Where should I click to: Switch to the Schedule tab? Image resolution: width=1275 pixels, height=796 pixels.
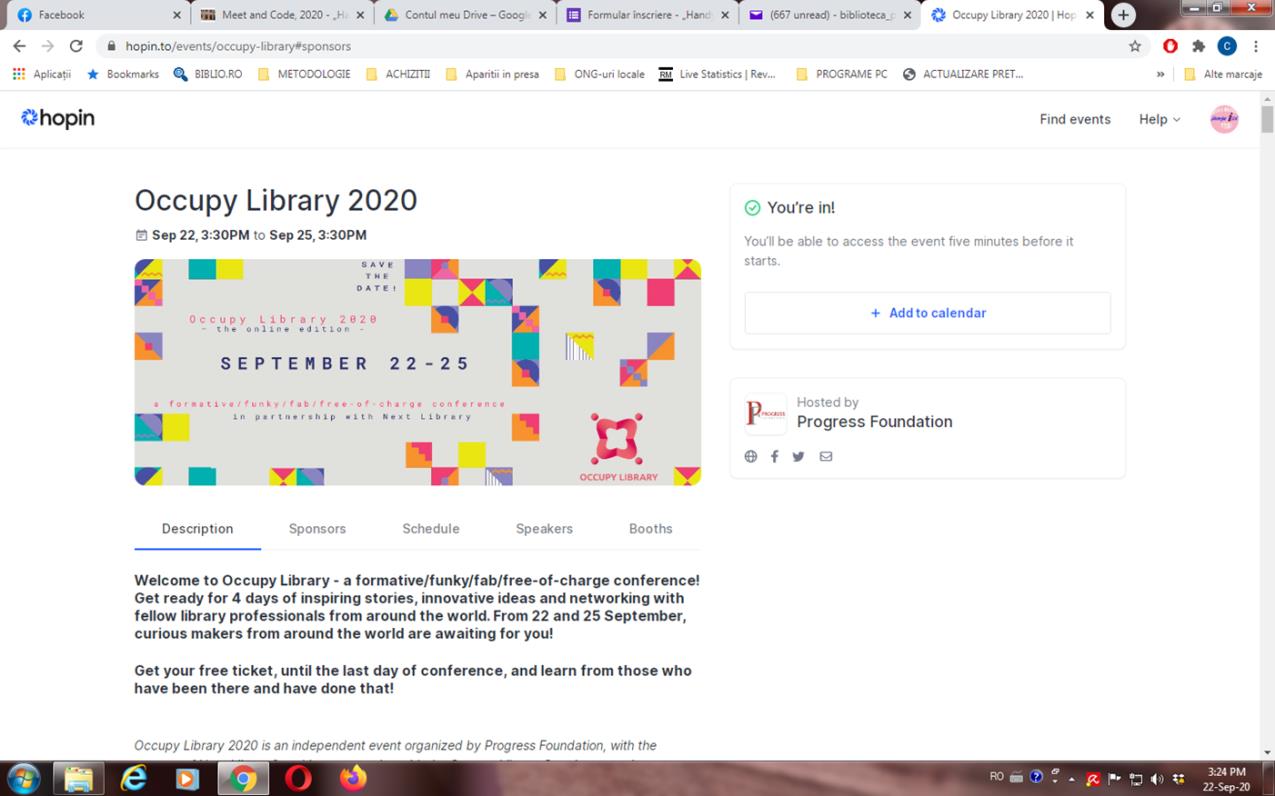click(x=431, y=529)
